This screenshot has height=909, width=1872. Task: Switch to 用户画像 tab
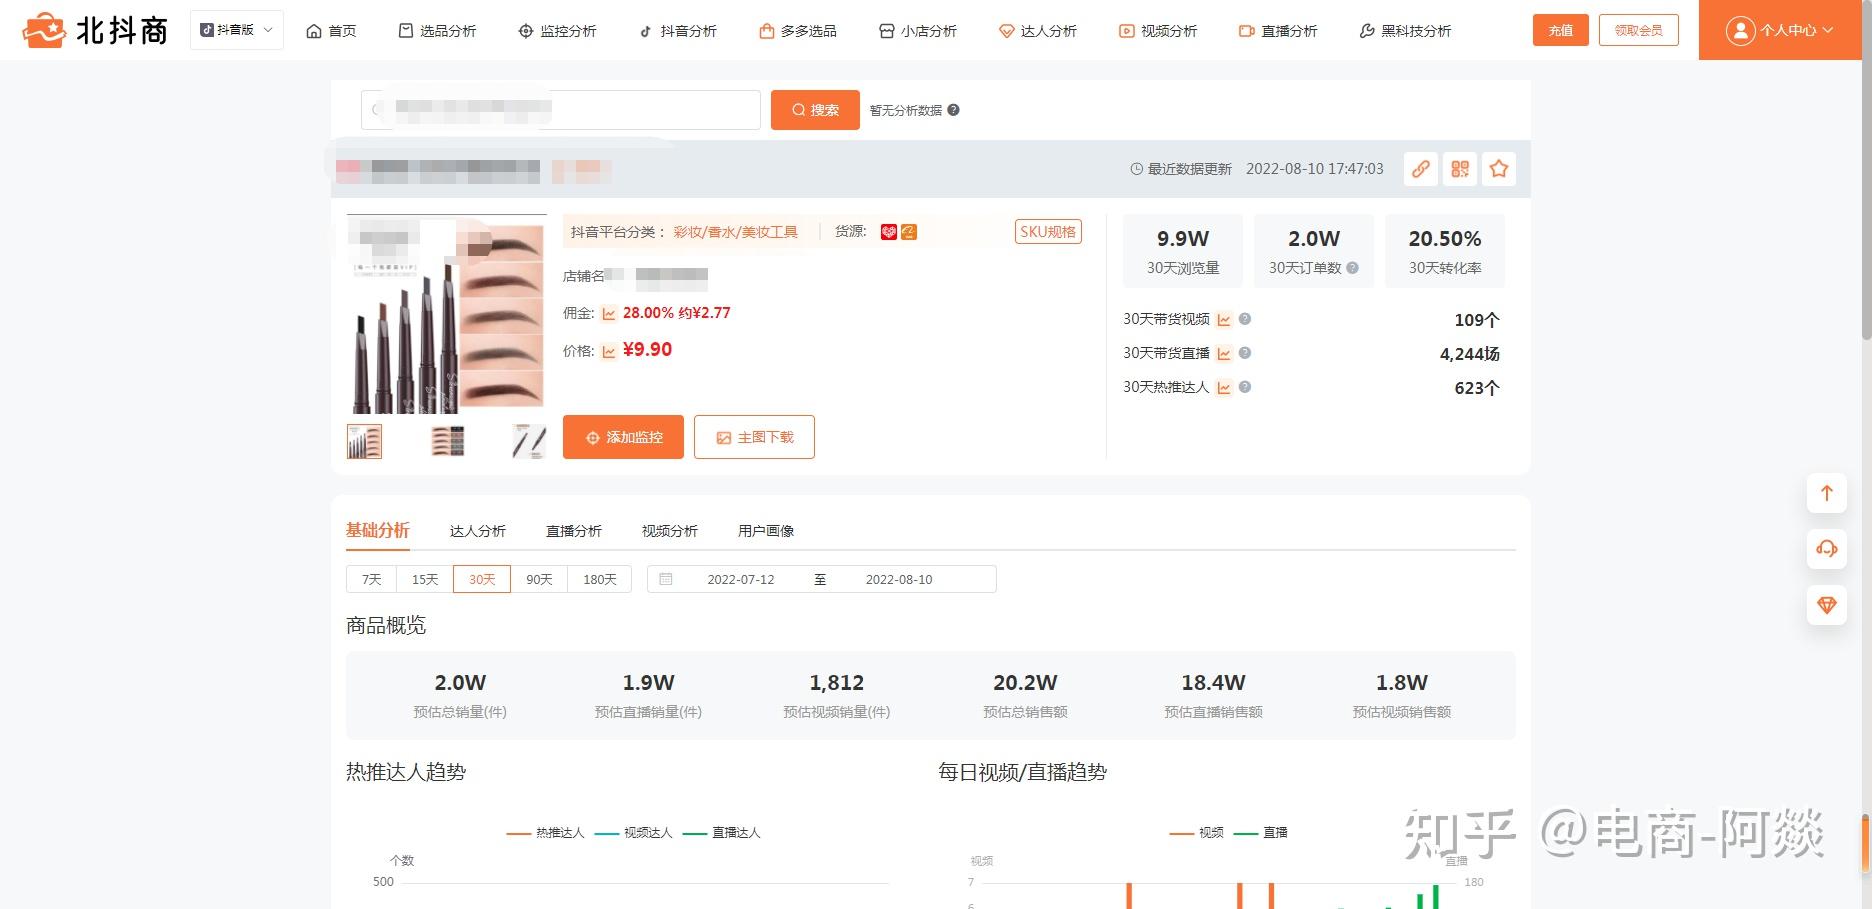pyautogui.click(x=766, y=531)
